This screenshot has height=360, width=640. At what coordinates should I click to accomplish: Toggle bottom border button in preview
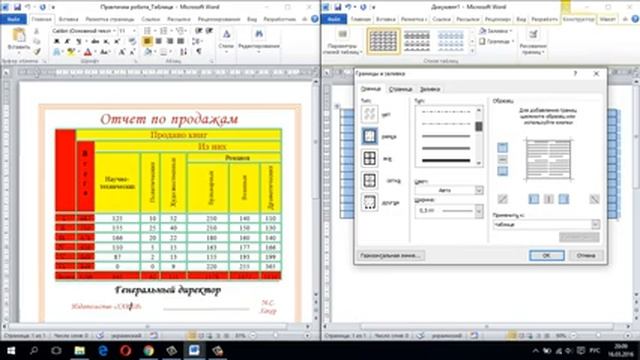502,171
